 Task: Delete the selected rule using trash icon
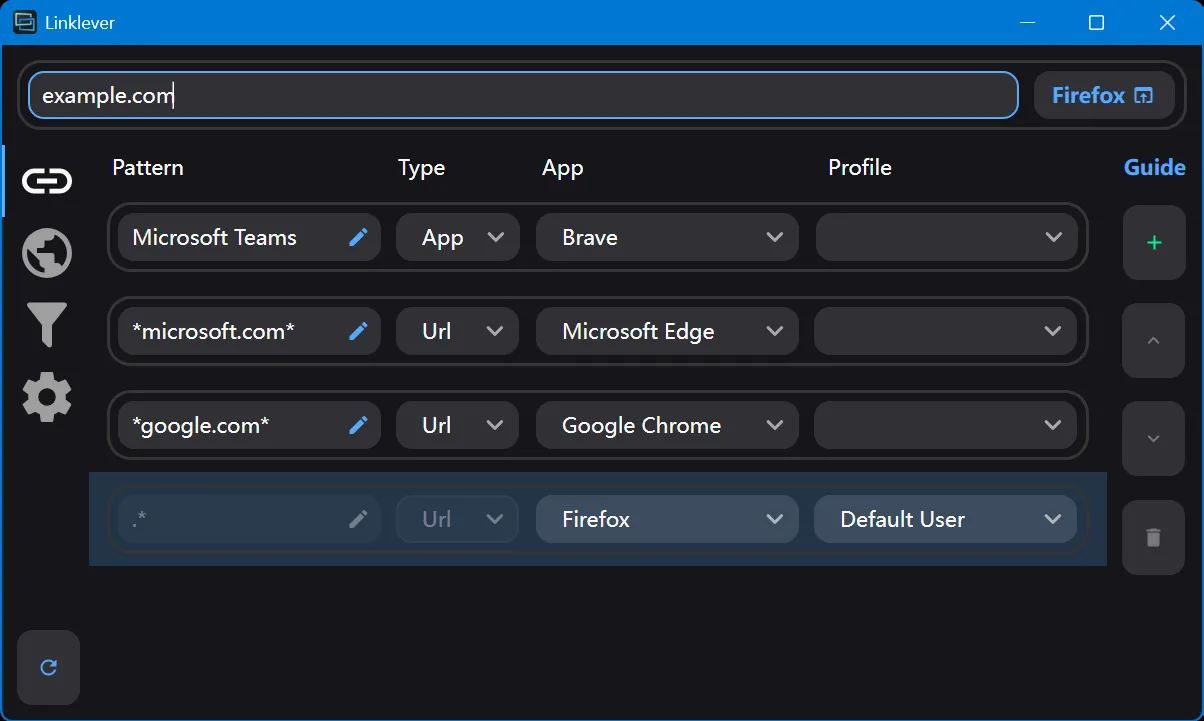[1153, 538]
